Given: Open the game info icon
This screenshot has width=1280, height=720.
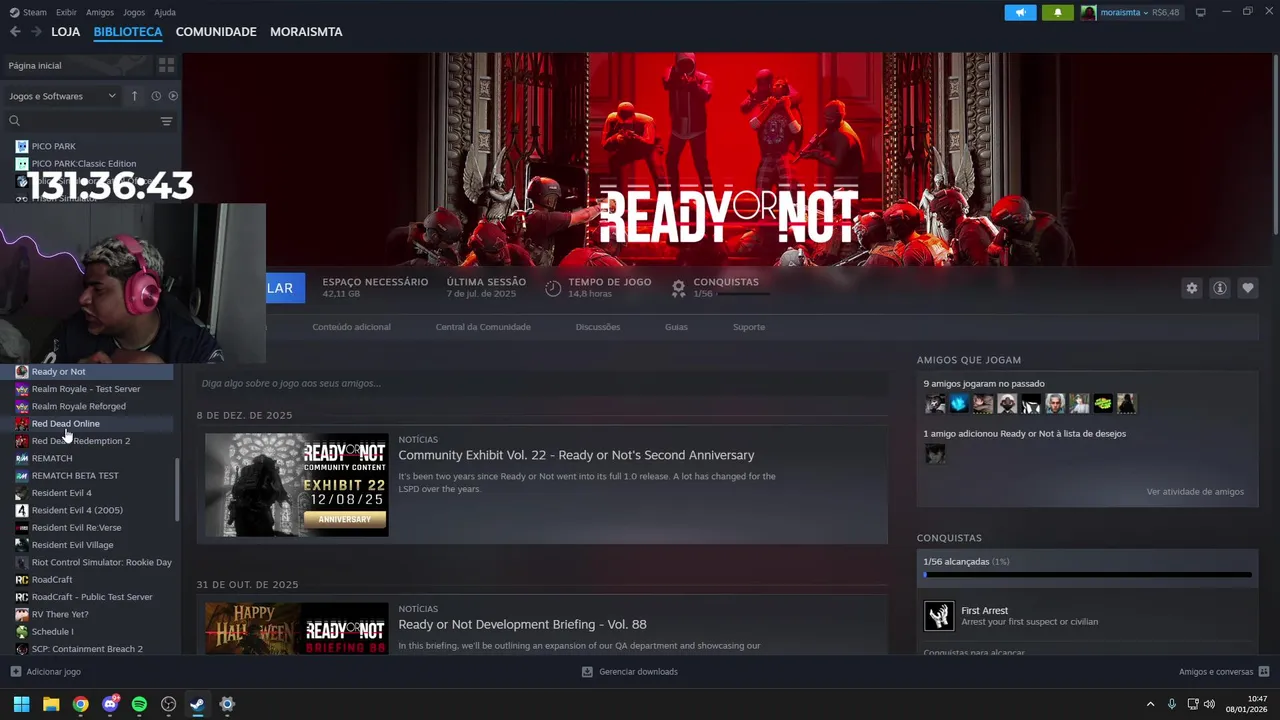Looking at the screenshot, I should pyautogui.click(x=1219, y=288).
